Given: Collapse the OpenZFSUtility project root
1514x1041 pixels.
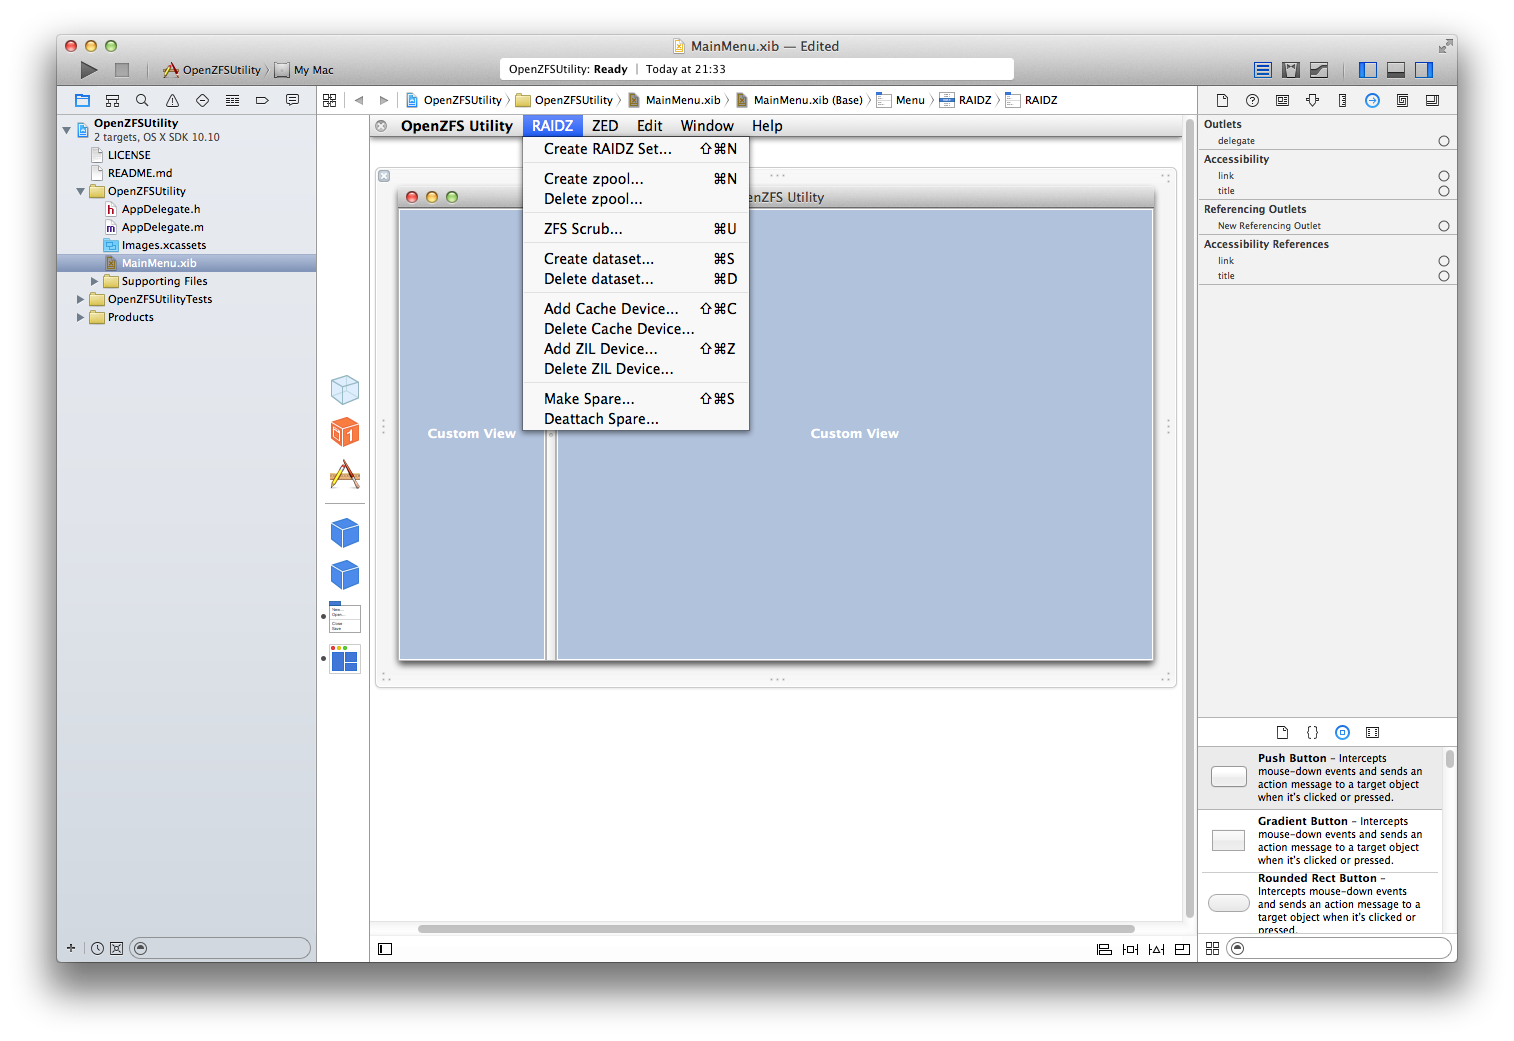Looking at the screenshot, I should (x=67, y=130).
